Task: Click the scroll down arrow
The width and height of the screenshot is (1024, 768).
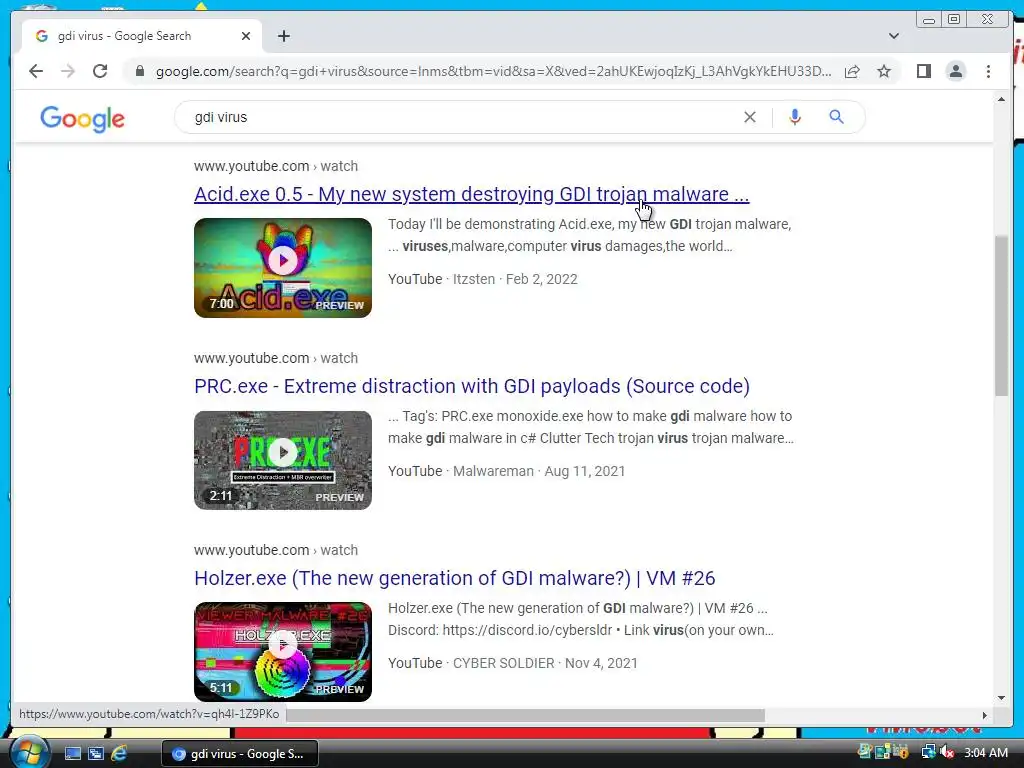Action: click(x=1001, y=698)
